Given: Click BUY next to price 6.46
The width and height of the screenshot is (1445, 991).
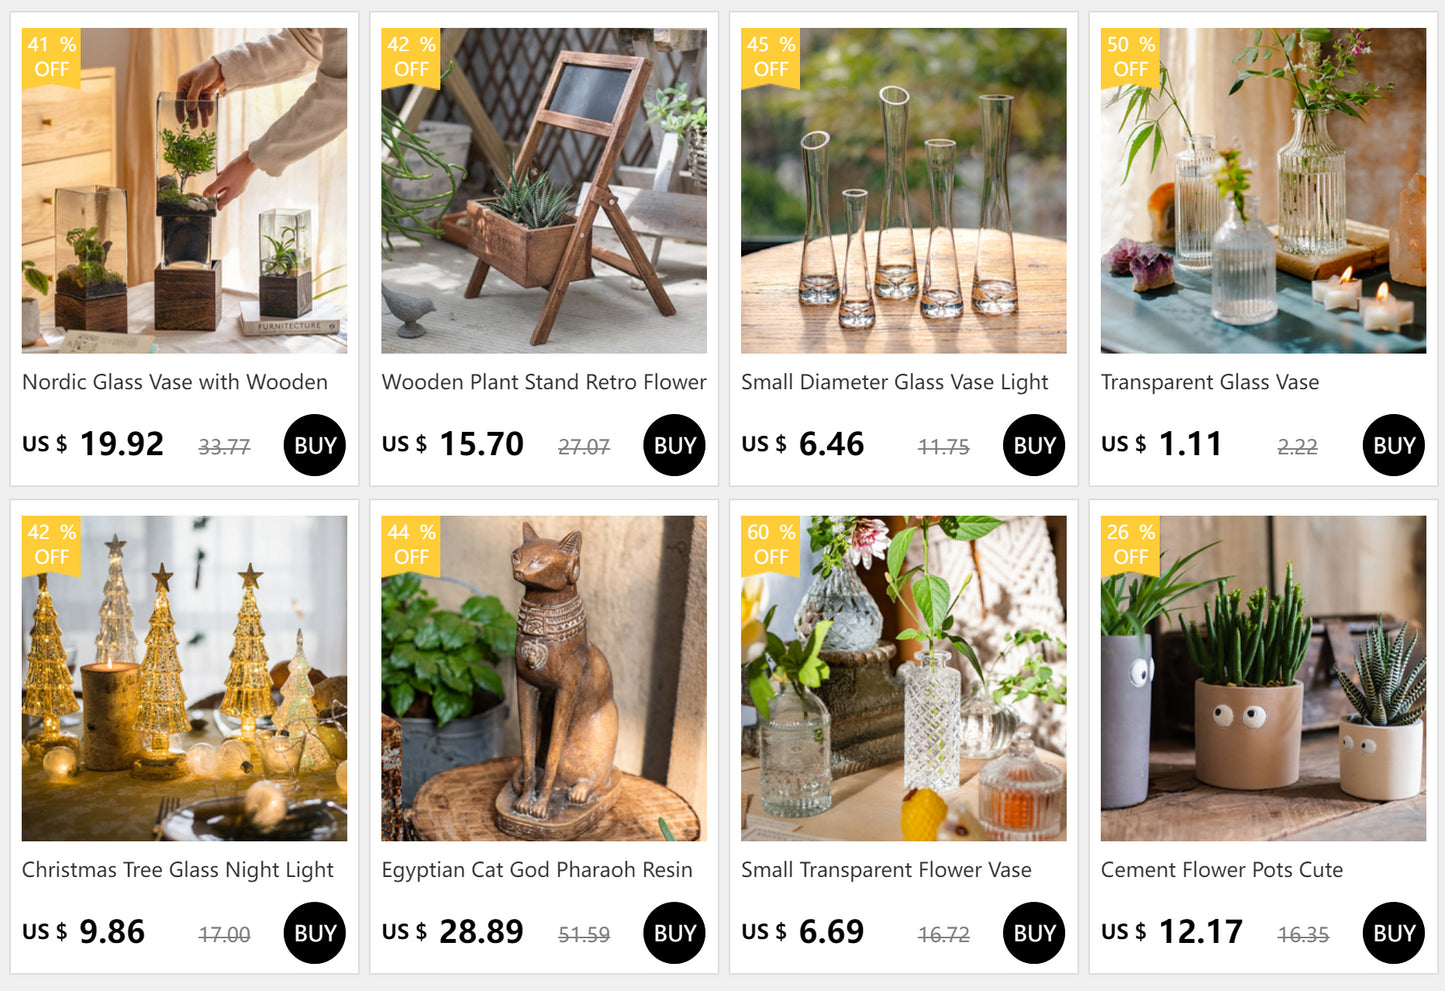Looking at the screenshot, I should click(1034, 445).
